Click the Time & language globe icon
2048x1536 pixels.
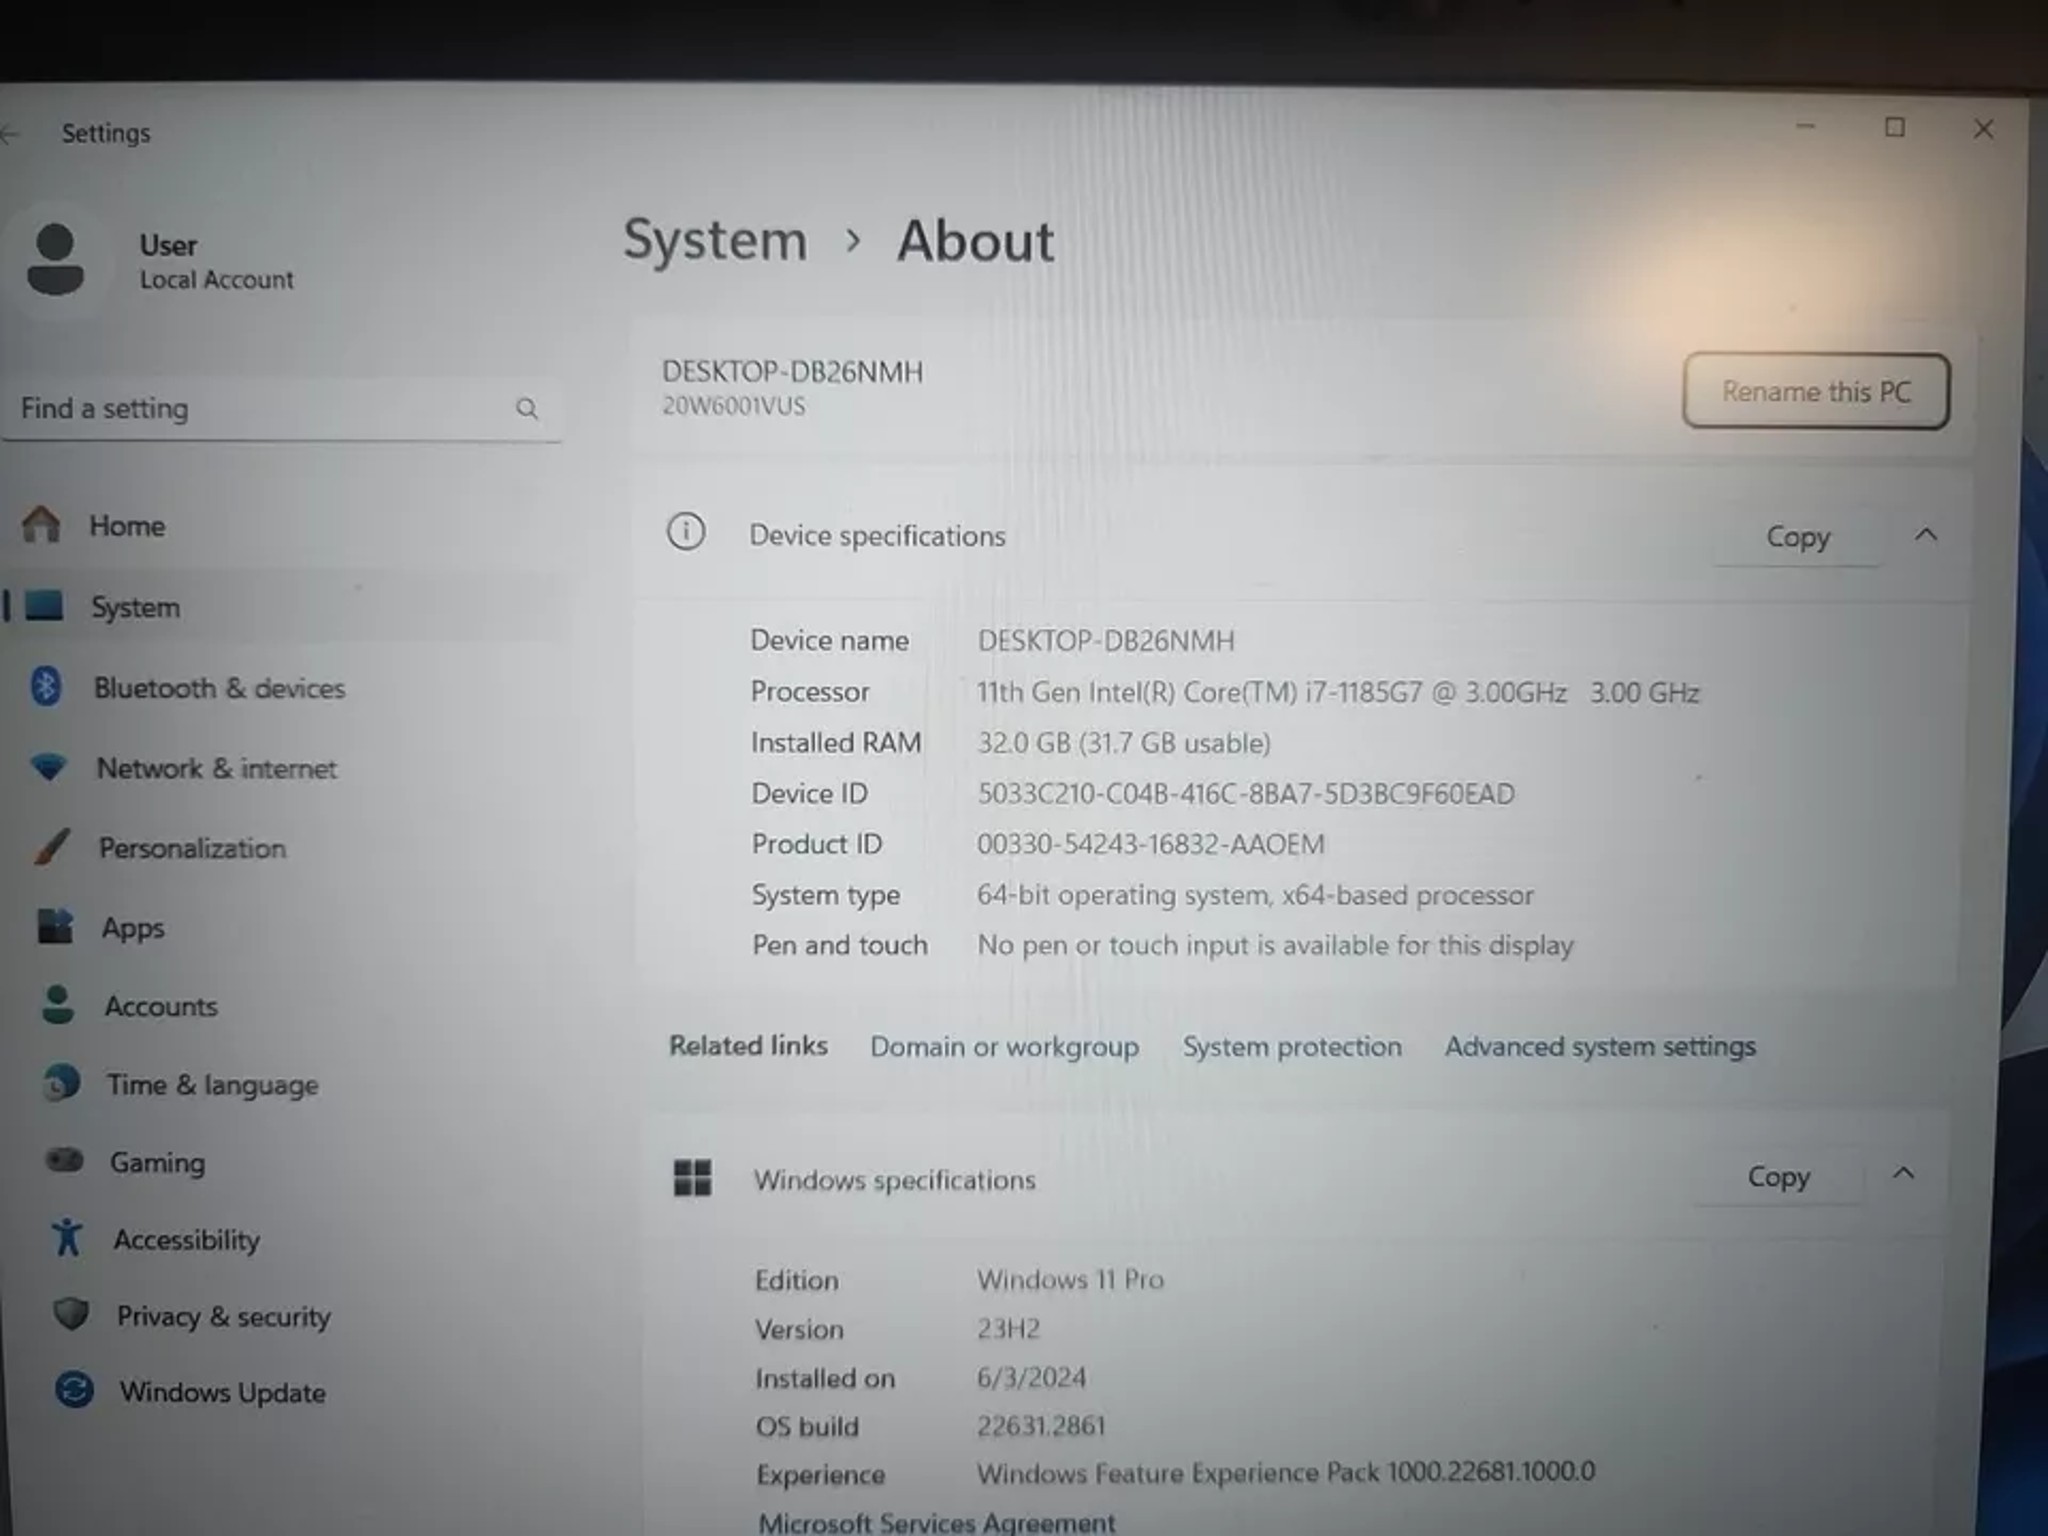[x=62, y=1083]
